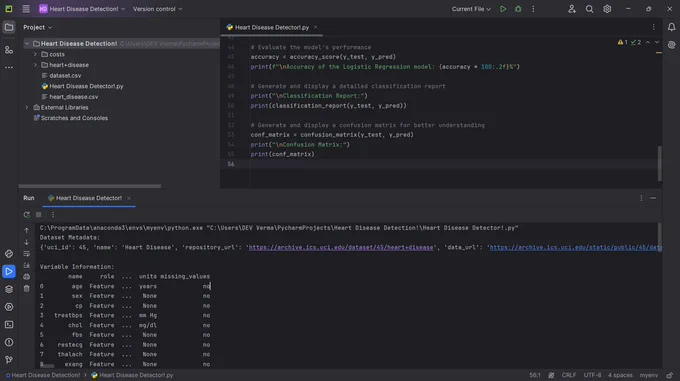Viewport: 680px width, 381px height.
Task: Select the Run panel label
Action: 29,198
